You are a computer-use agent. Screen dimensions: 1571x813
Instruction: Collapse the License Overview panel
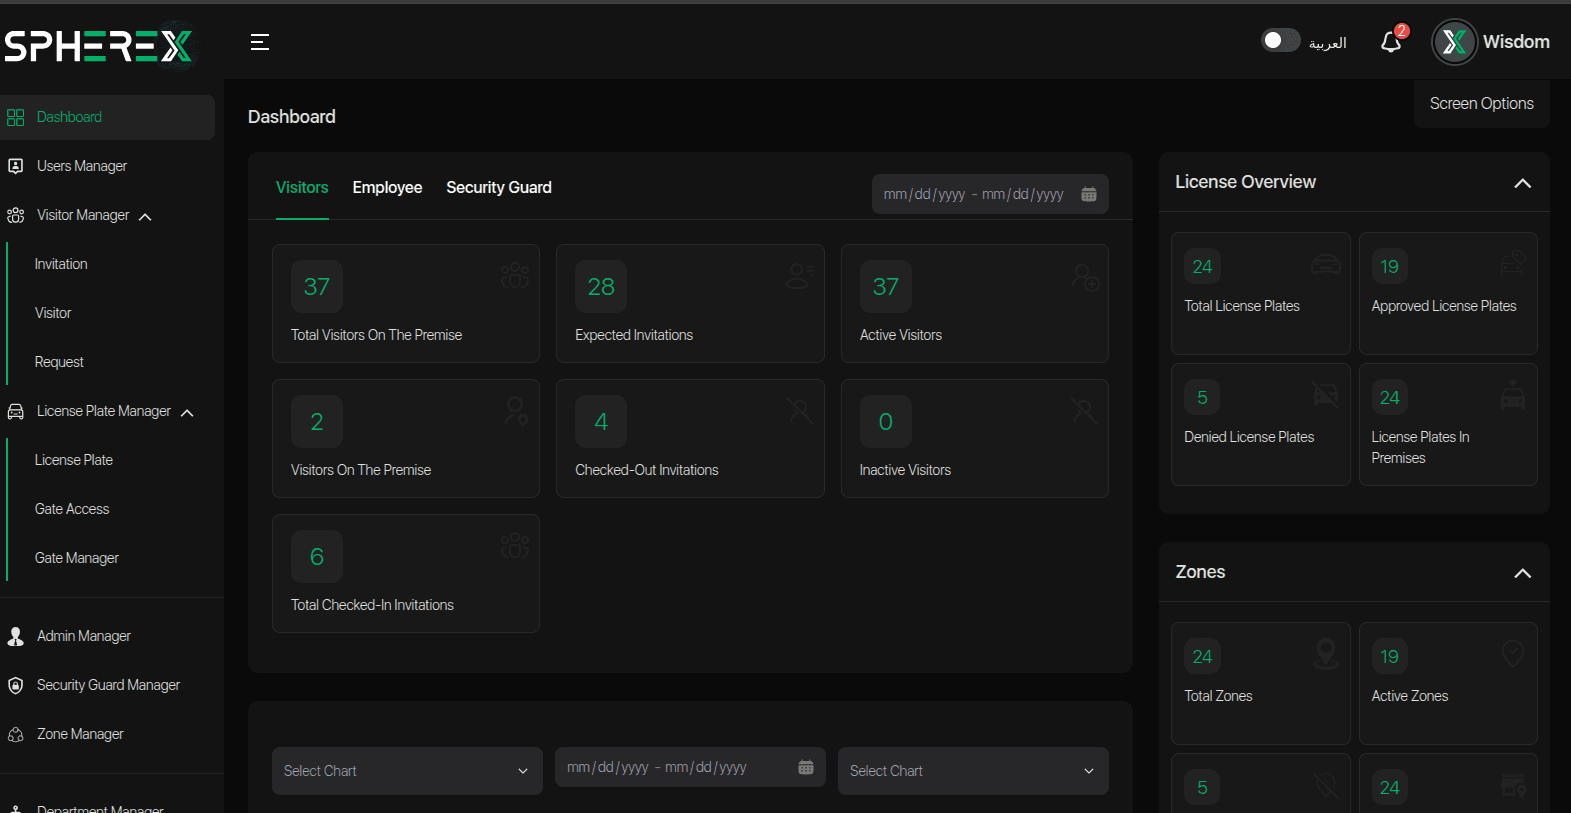(x=1523, y=183)
